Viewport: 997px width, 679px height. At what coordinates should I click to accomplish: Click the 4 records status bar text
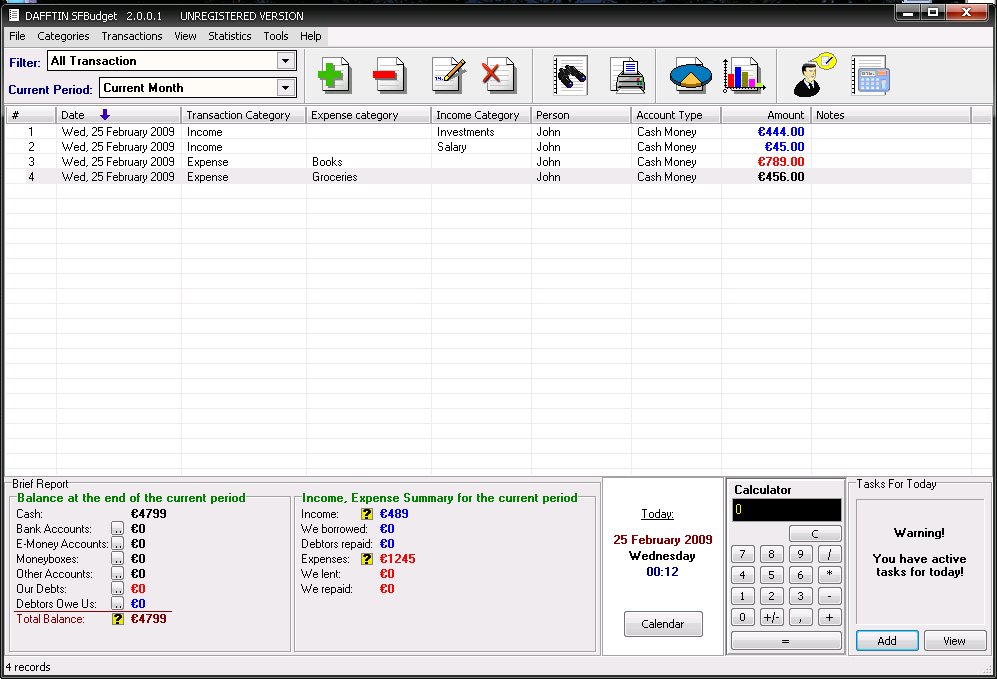28,667
